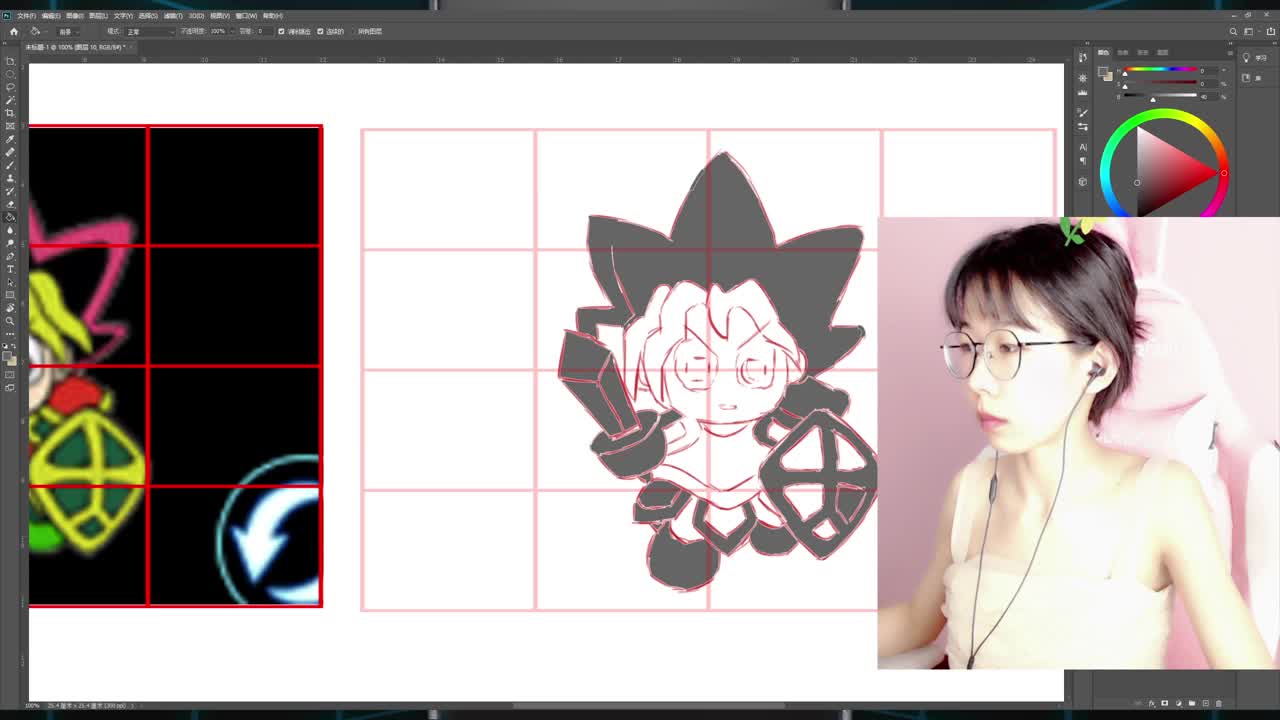Open the 模式 blend mode dropdown

[x=150, y=31]
